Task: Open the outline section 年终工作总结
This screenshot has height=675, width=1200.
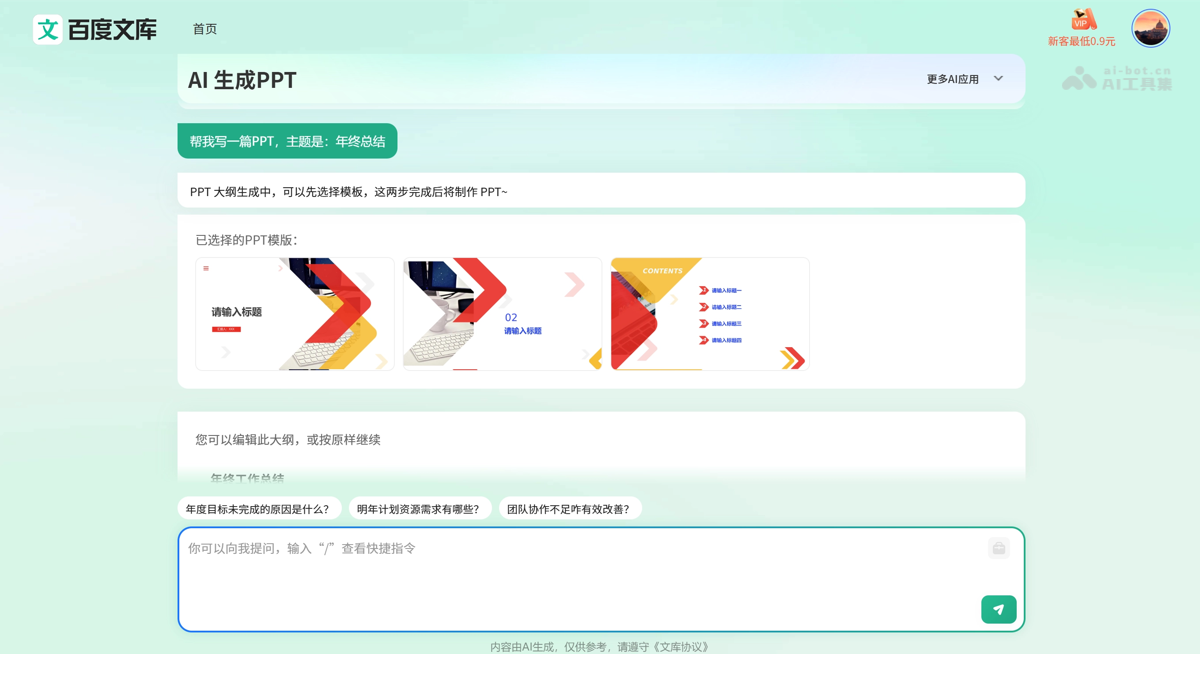Action: tap(247, 479)
